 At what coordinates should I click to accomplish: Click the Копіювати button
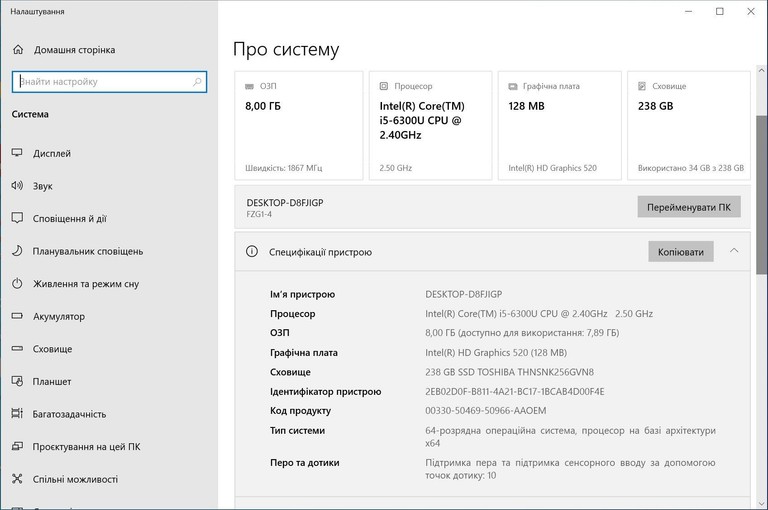(681, 251)
